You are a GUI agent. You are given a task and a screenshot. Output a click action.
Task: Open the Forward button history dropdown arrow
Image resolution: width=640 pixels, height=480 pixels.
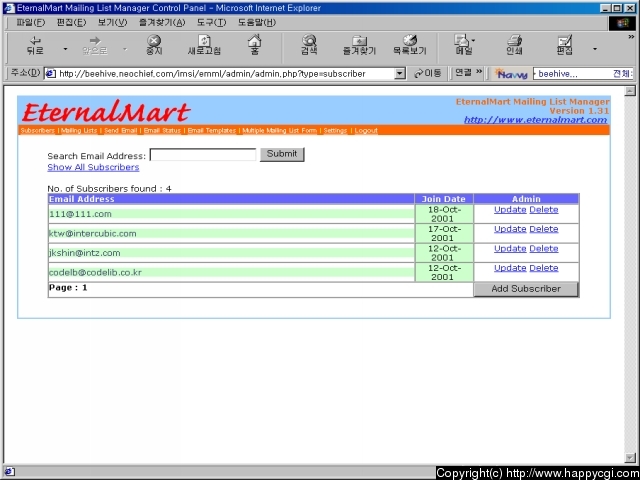point(125,49)
